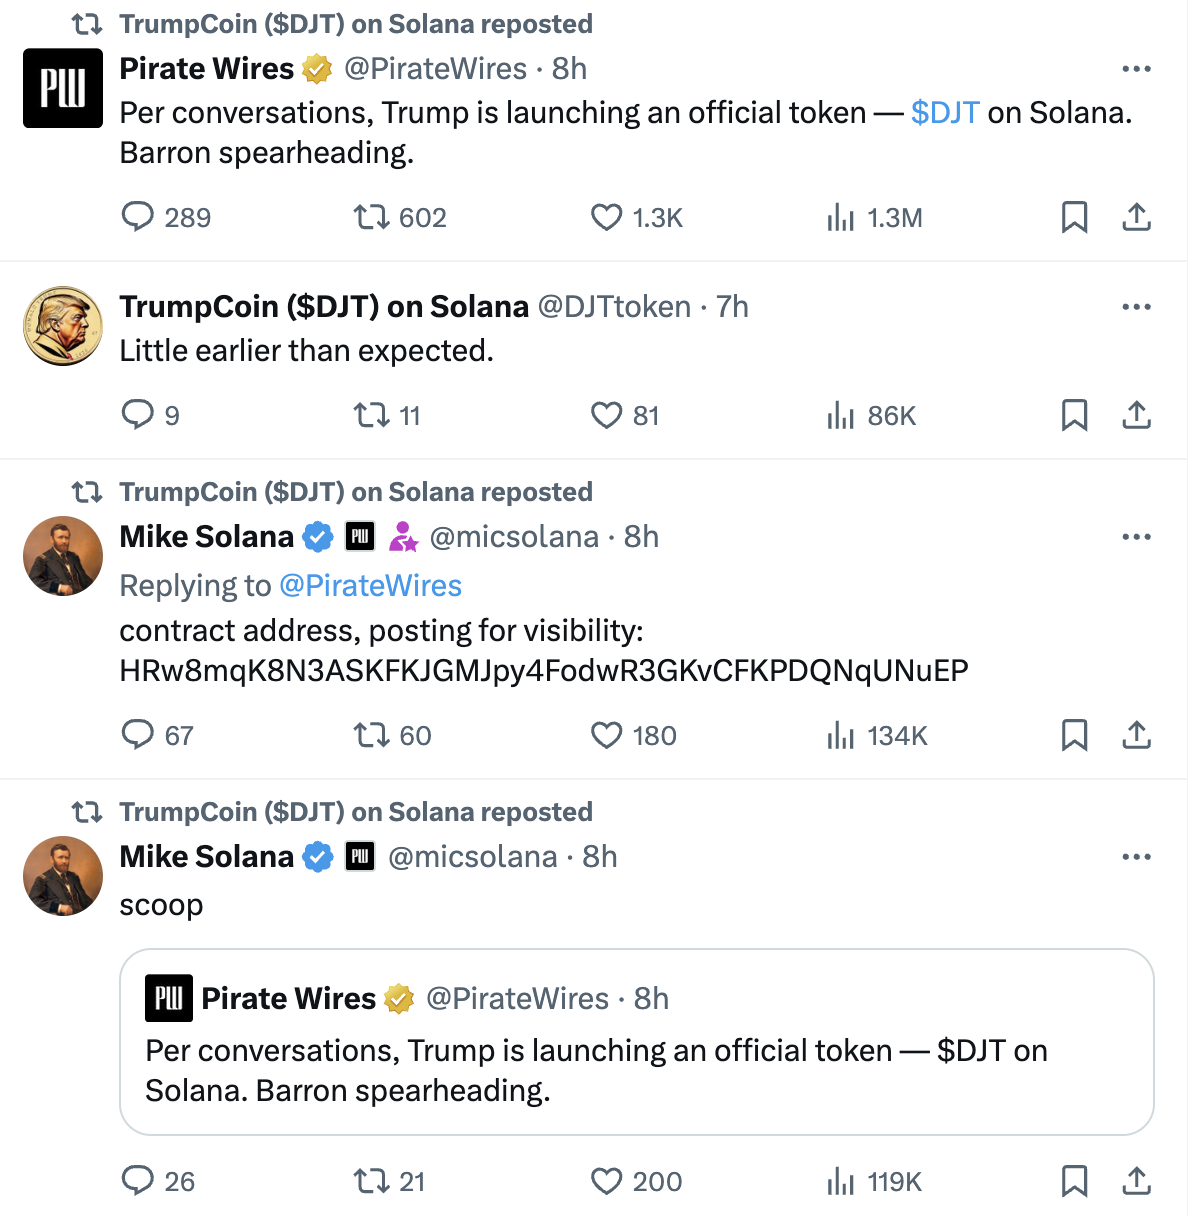
Task: Click the share icon on the quoted Pirate Wires tweet
Action: (1136, 1182)
